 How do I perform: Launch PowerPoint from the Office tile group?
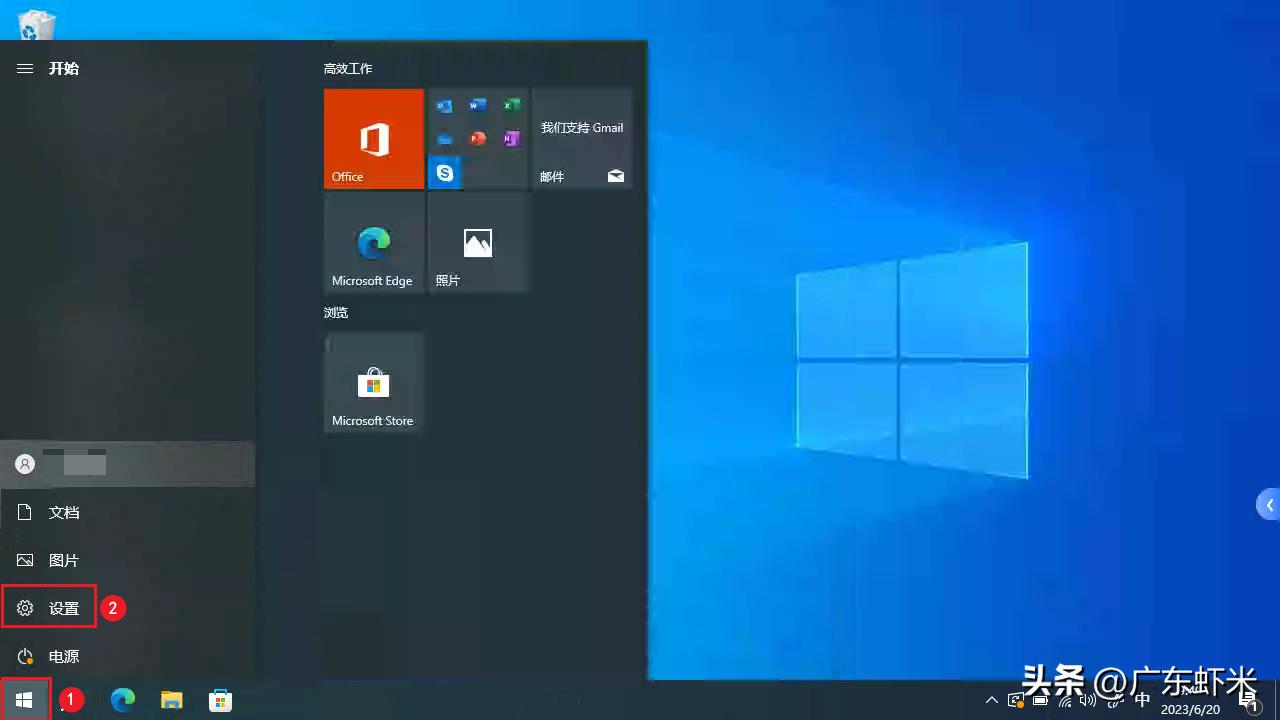coord(478,139)
